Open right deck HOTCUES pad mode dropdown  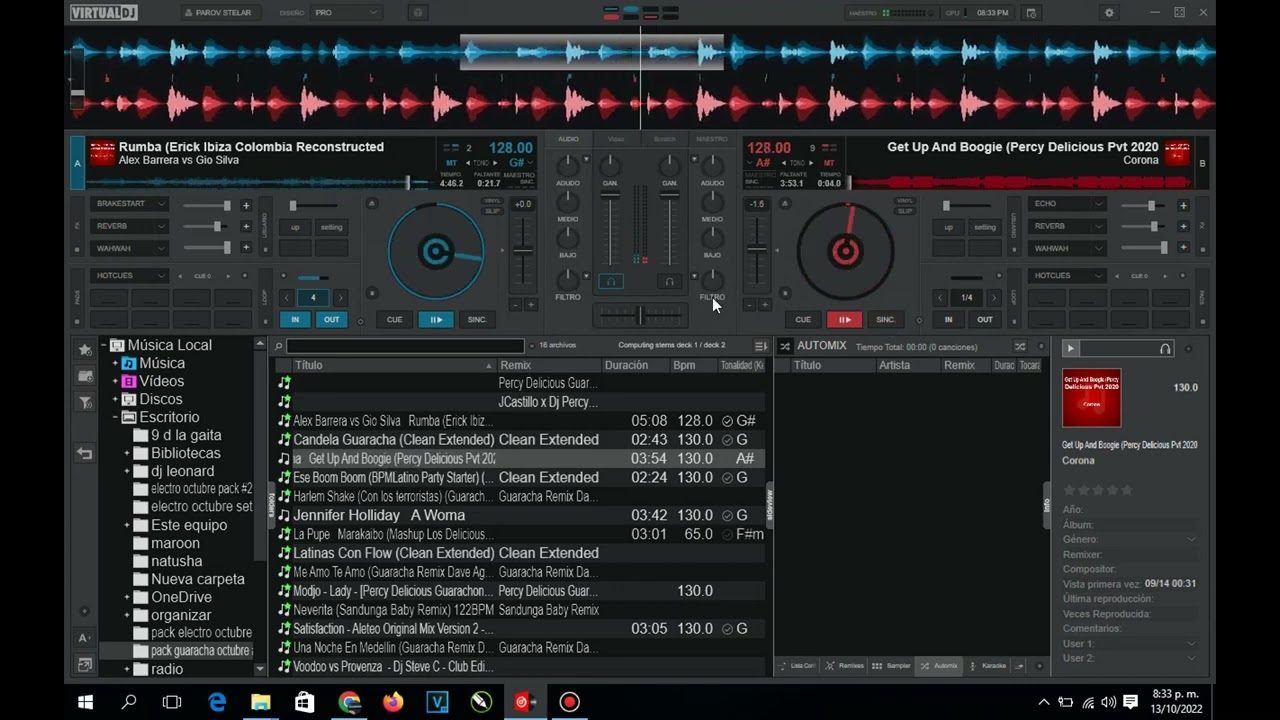click(x=1067, y=275)
